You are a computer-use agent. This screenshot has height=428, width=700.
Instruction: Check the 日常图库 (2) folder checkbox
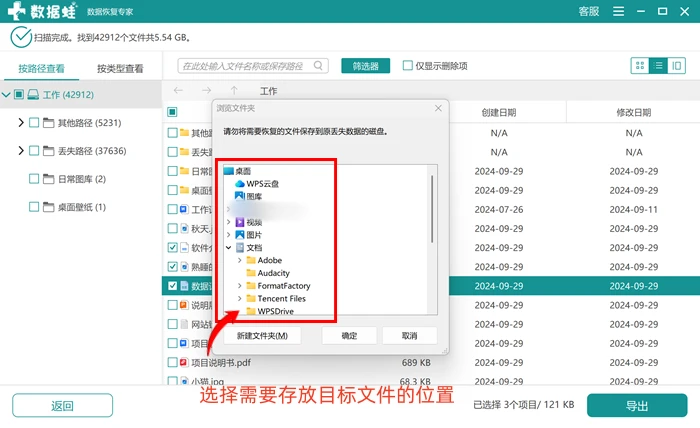click(34, 179)
